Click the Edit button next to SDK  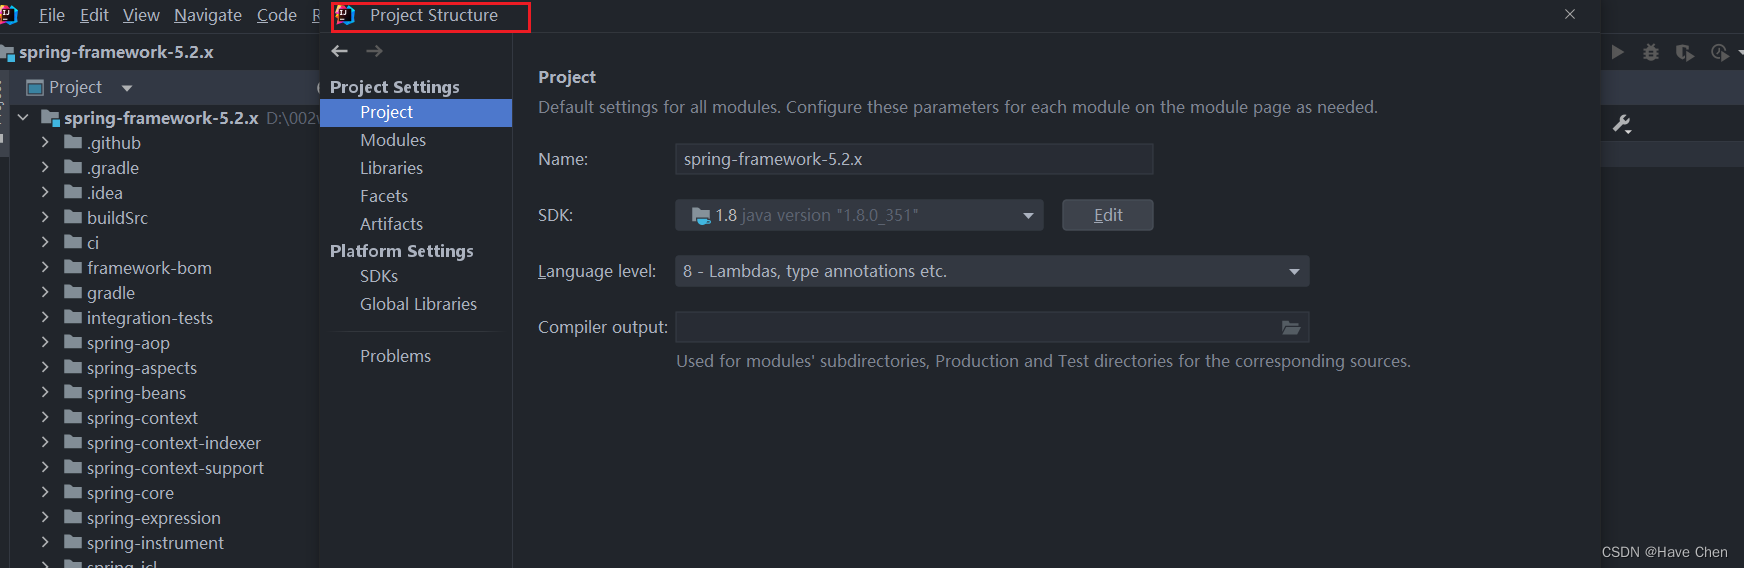(x=1107, y=215)
